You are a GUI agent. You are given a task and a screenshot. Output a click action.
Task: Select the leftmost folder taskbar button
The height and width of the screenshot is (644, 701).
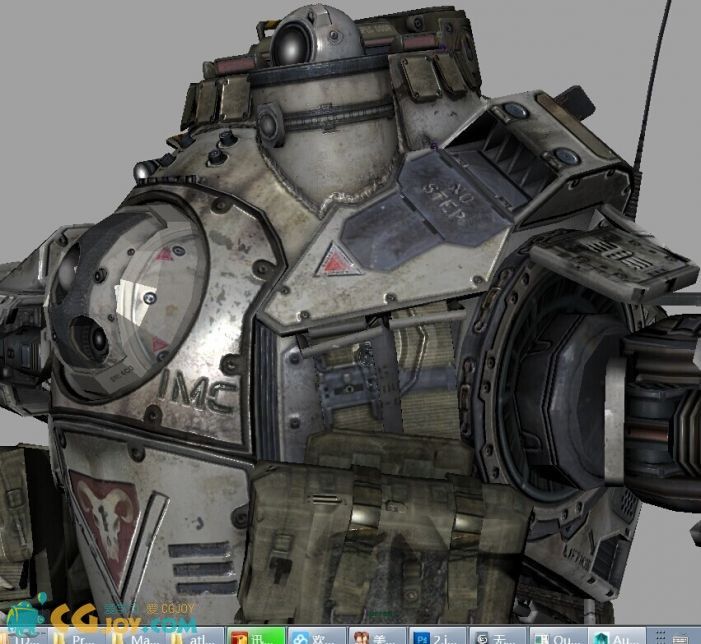pos(20,636)
